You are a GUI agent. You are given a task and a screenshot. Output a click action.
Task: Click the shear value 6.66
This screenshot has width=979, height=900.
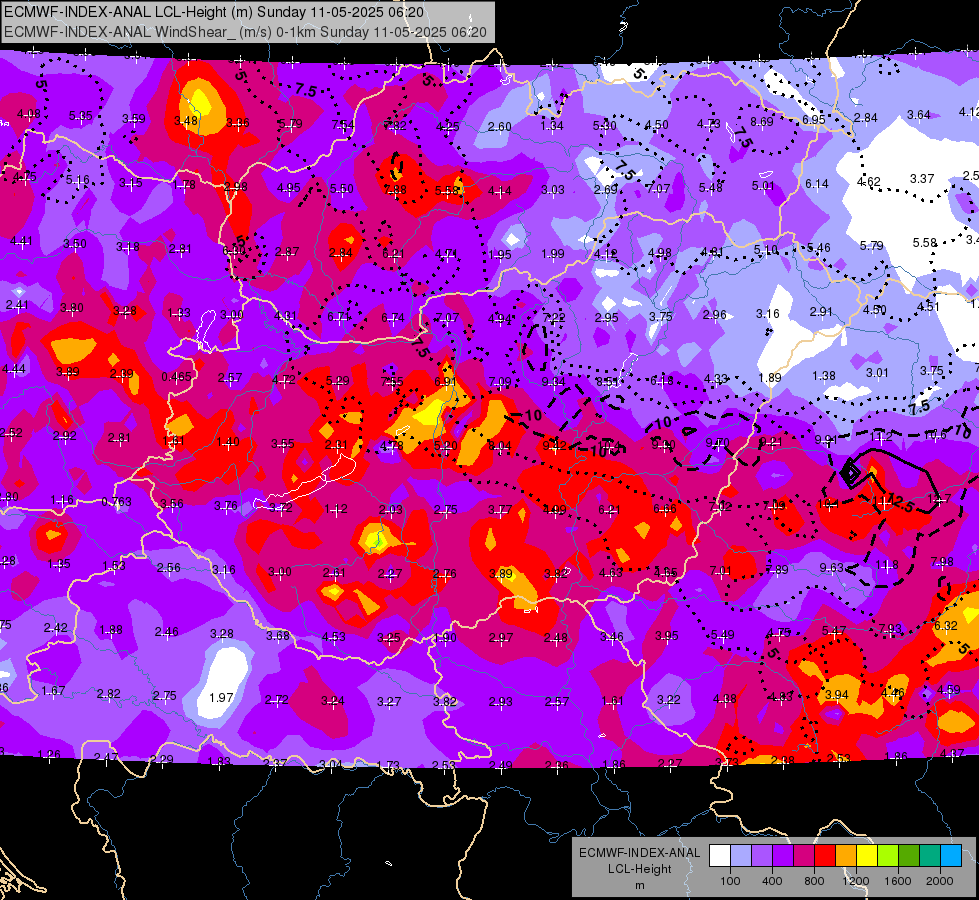pos(665,508)
